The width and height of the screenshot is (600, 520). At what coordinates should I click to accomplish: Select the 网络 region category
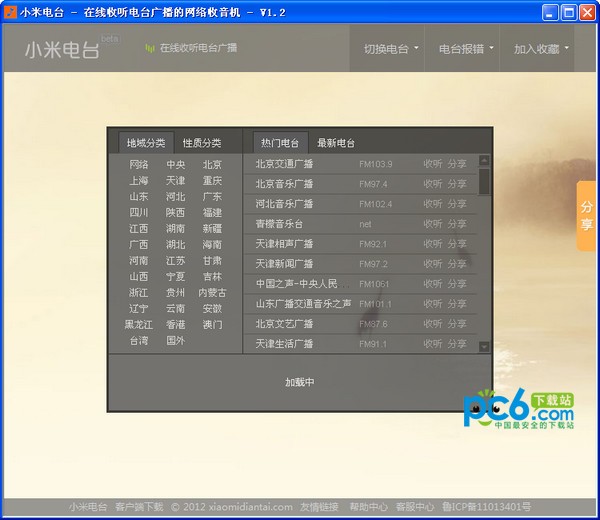139,165
